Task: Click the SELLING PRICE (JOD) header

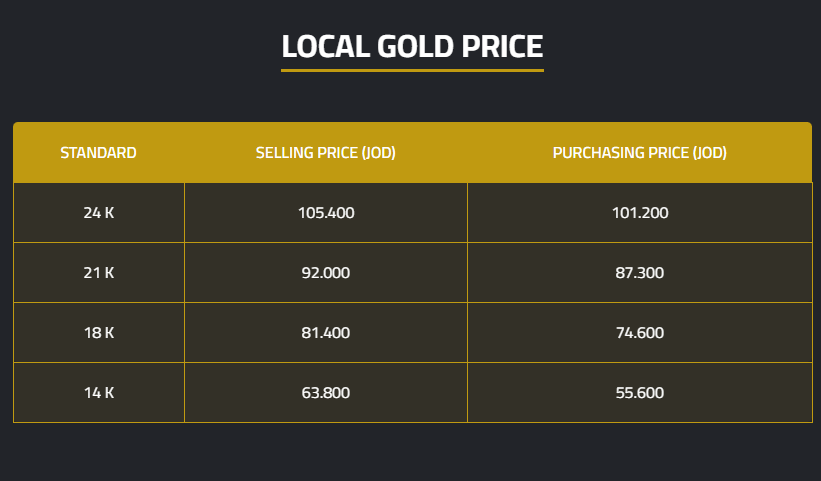Action: (326, 153)
